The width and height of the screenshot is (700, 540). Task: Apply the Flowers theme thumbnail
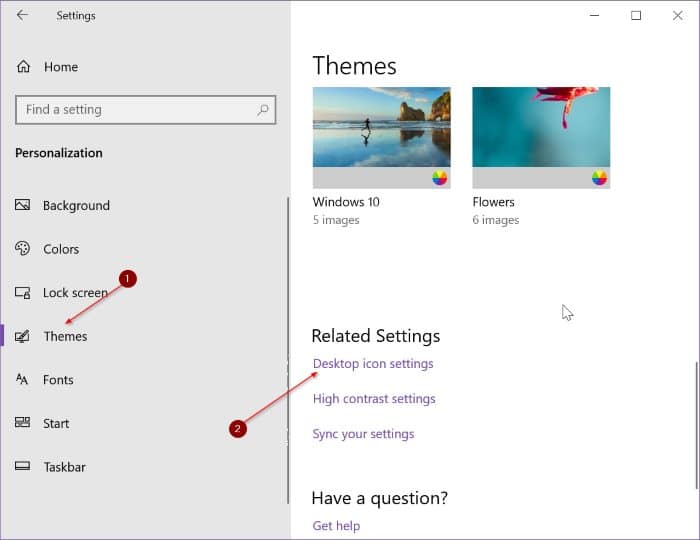(541, 137)
